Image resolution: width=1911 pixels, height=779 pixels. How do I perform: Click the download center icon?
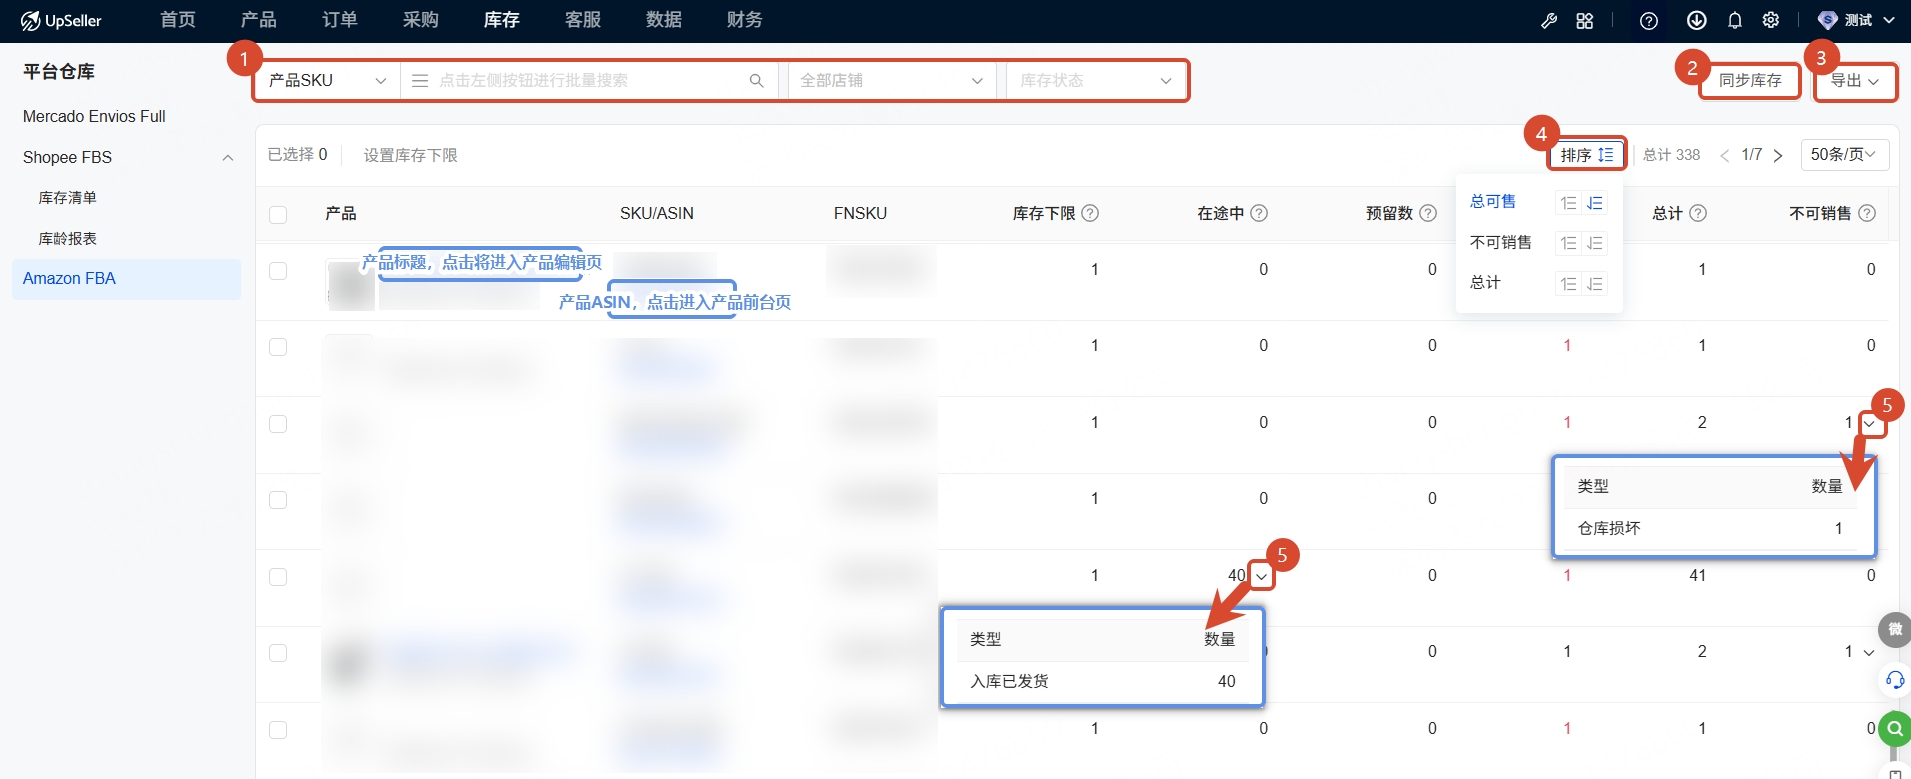point(1697,20)
